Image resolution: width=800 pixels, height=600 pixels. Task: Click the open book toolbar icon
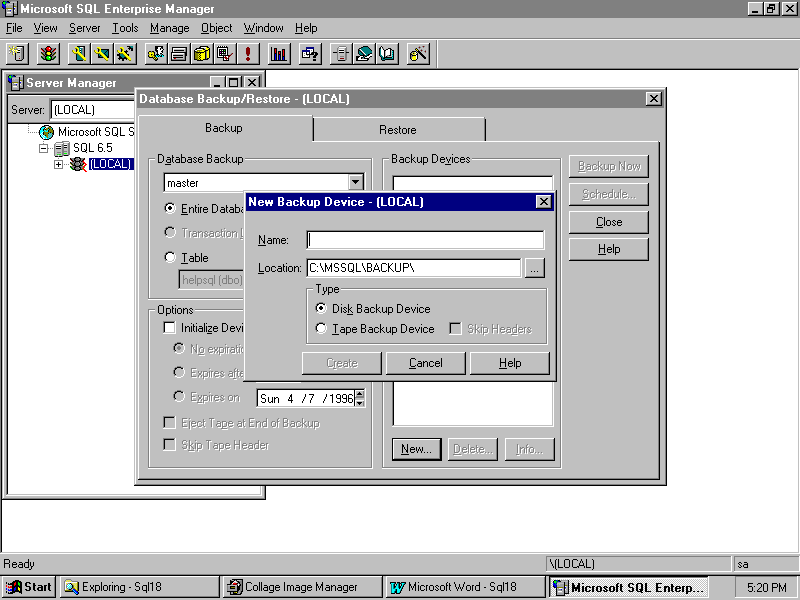click(387, 54)
